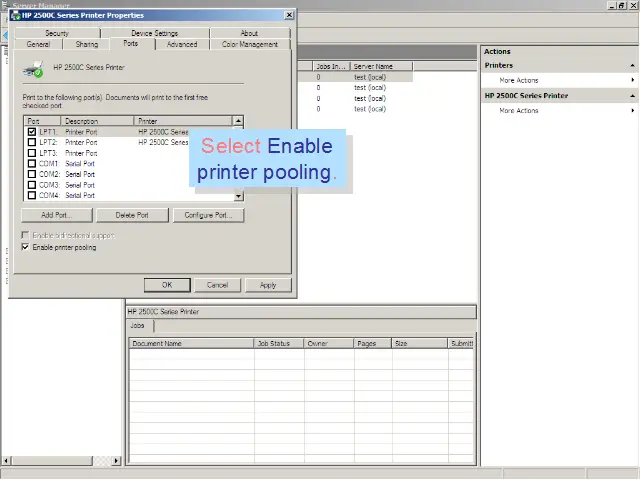Click the Add Port button
This screenshot has width=640, height=480.
(x=57, y=215)
